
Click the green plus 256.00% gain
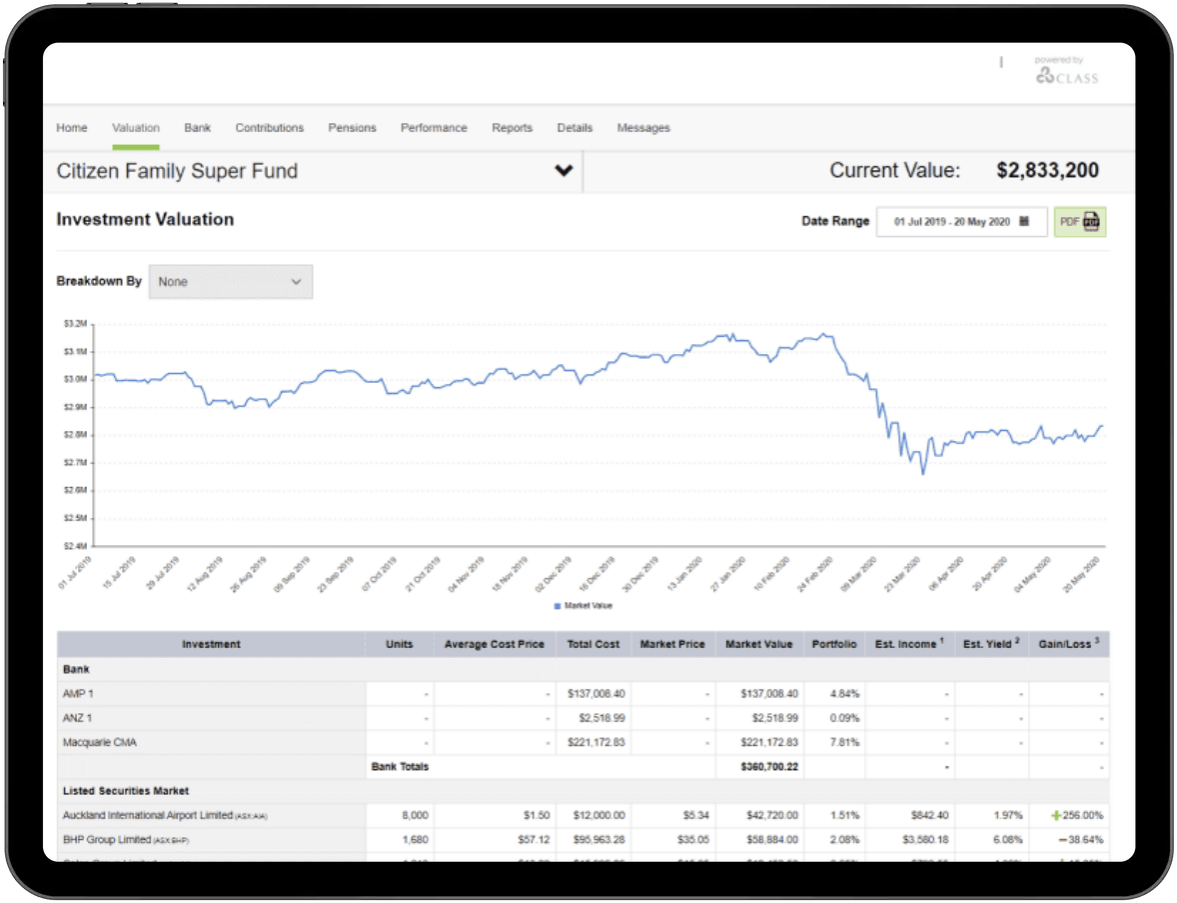1077,815
